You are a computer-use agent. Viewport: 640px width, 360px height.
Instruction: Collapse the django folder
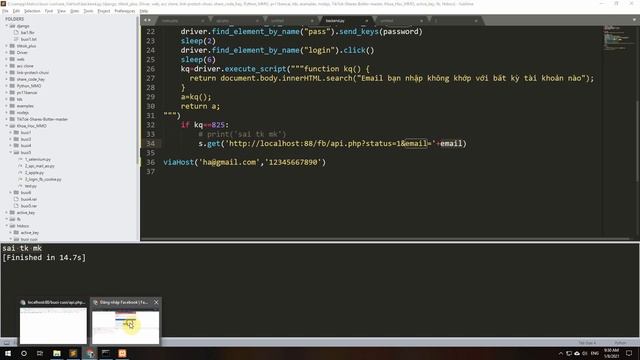(x=7, y=26)
